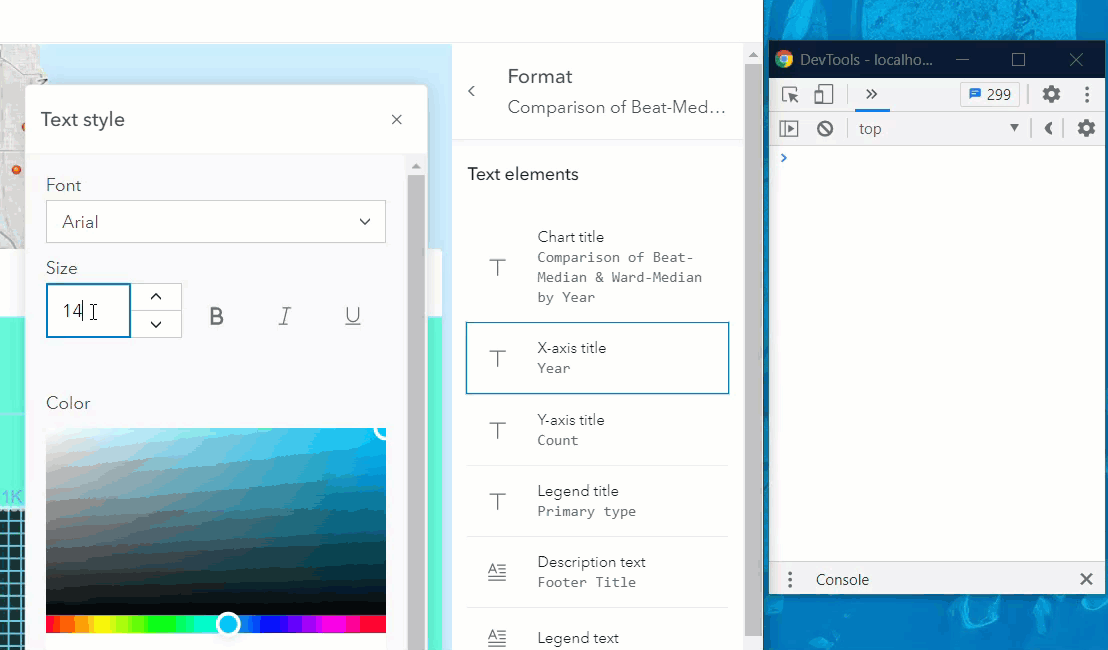Toggle underline text formatting
Viewport: 1108px width, 650px height.
click(x=353, y=316)
